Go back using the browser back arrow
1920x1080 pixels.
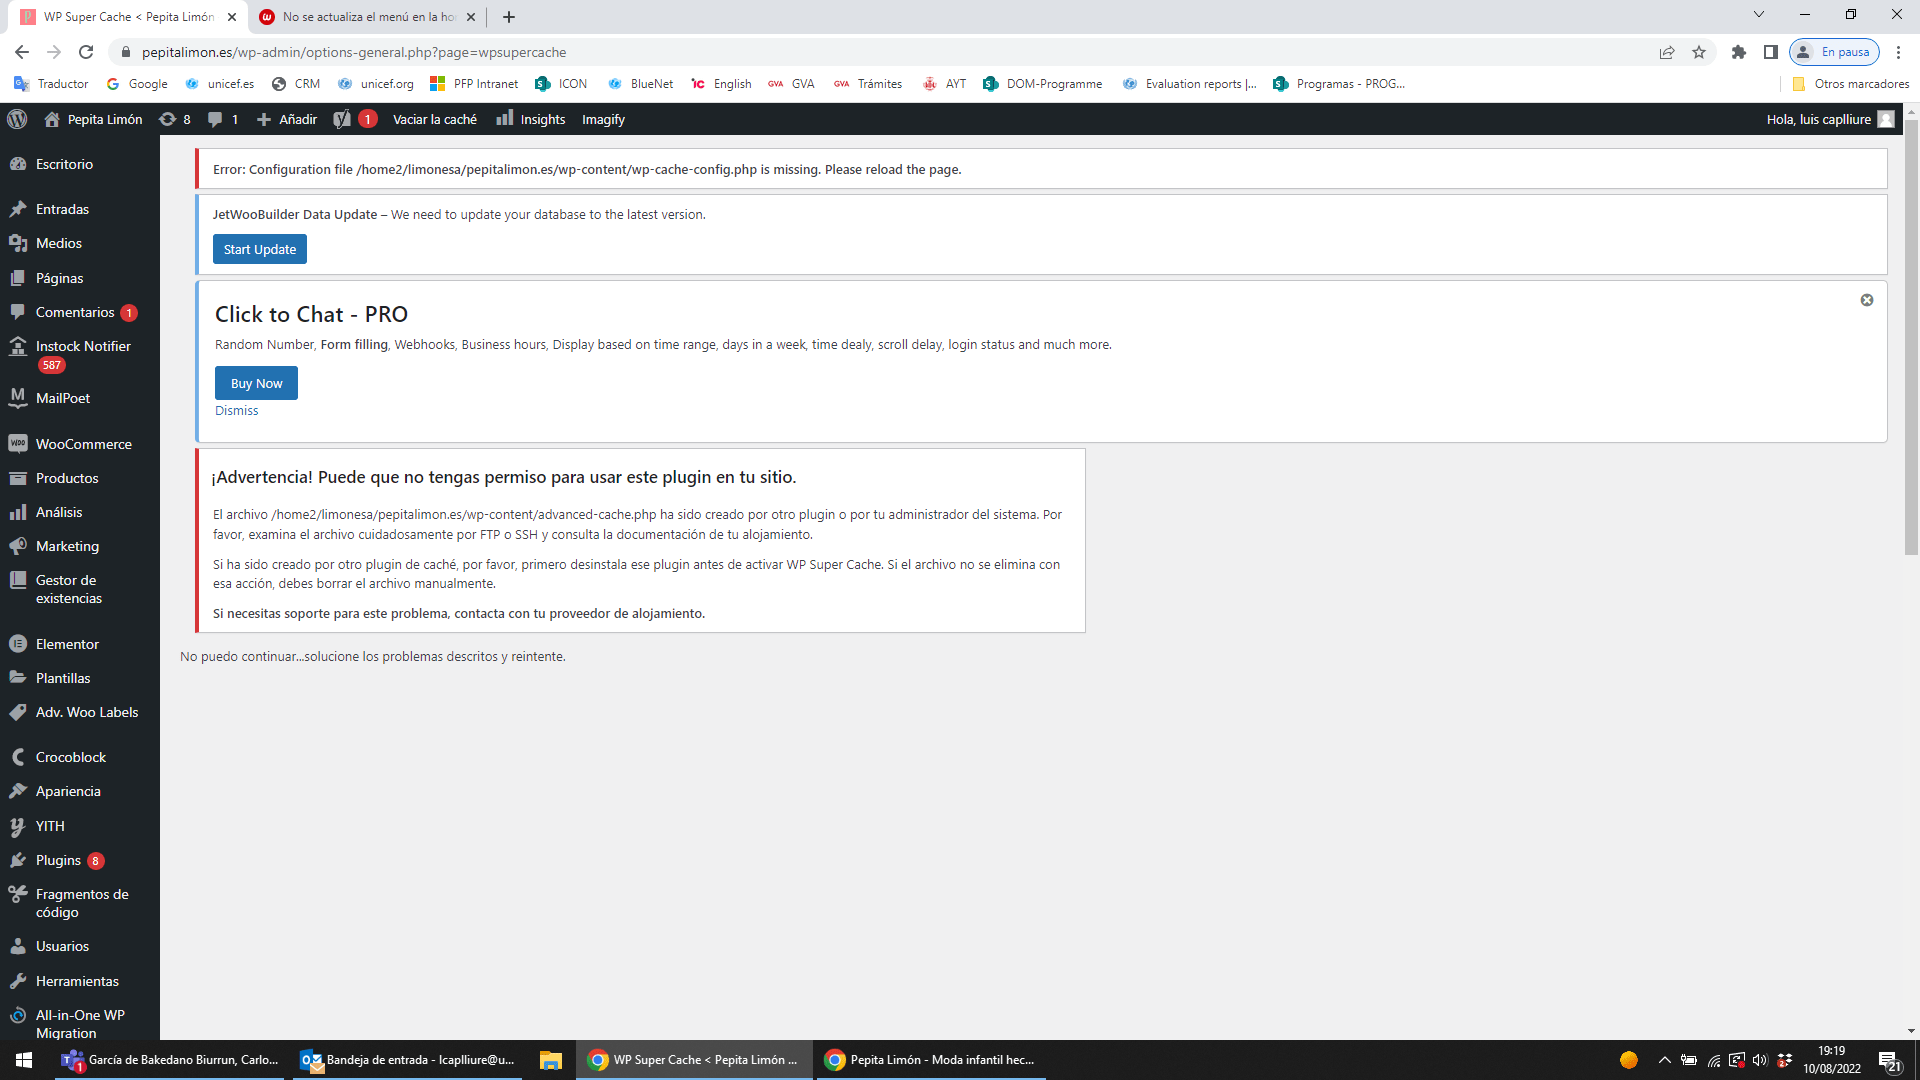tap(22, 52)
